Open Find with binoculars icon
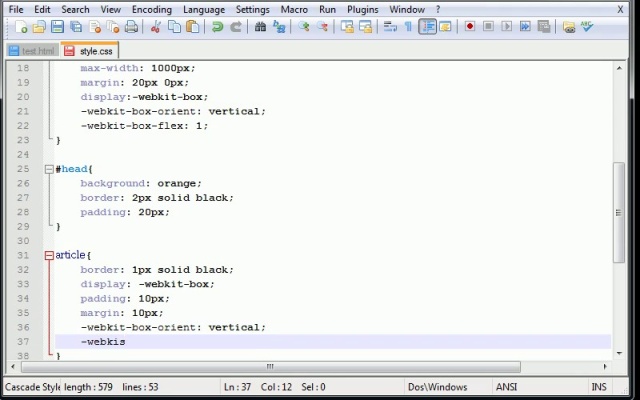Screen dimensions: 640x400 [x=260, y=27]
